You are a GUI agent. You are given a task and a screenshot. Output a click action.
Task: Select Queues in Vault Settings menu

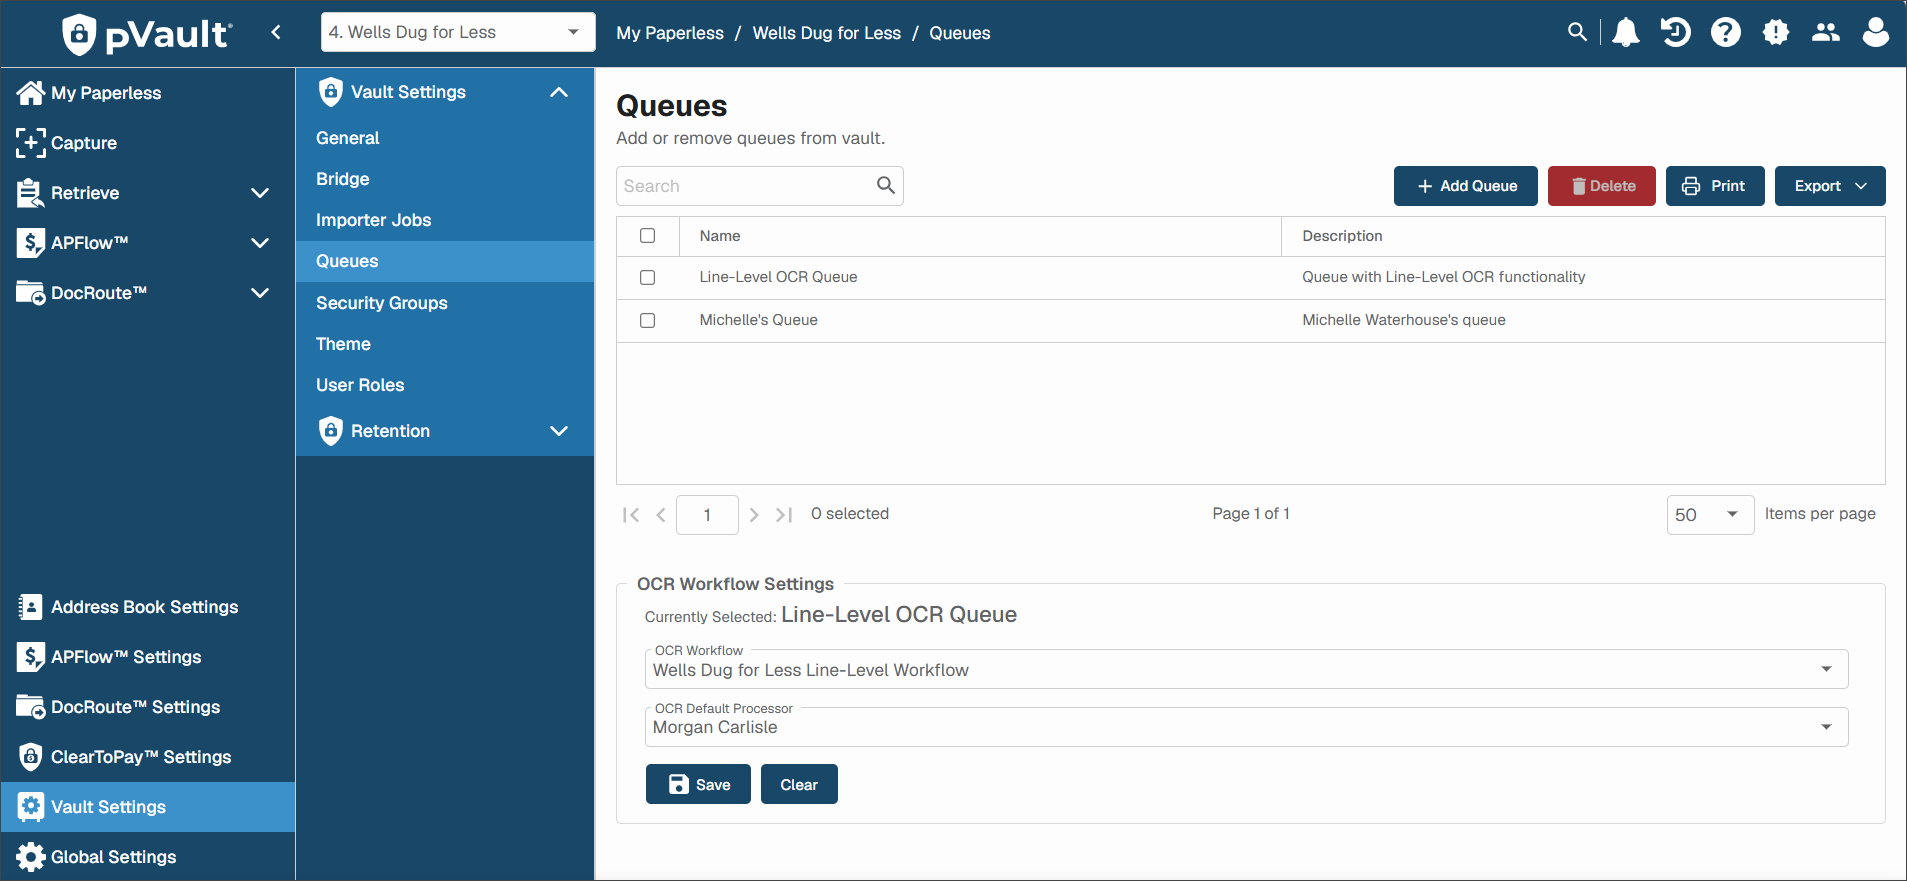click(x=445, y=261)
